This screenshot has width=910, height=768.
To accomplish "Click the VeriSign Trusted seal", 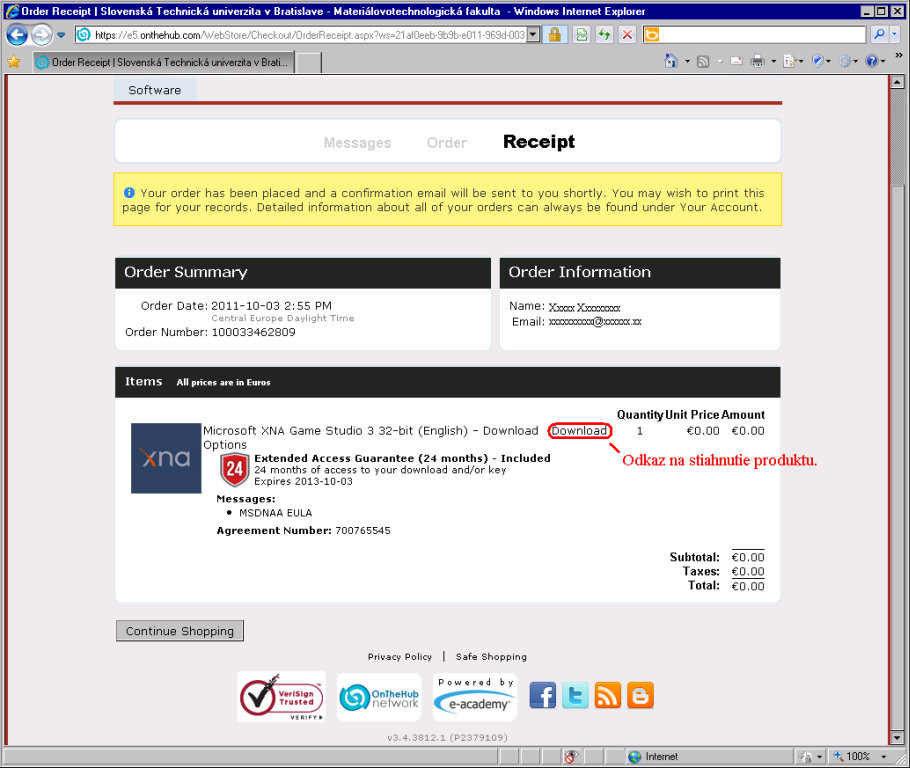I will (281, 697).
